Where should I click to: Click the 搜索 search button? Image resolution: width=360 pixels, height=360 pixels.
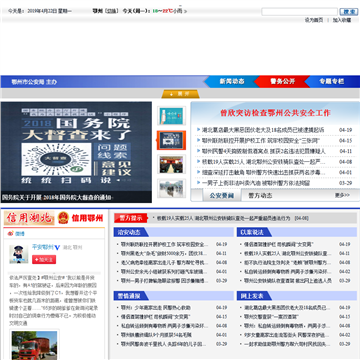[348, 12]
